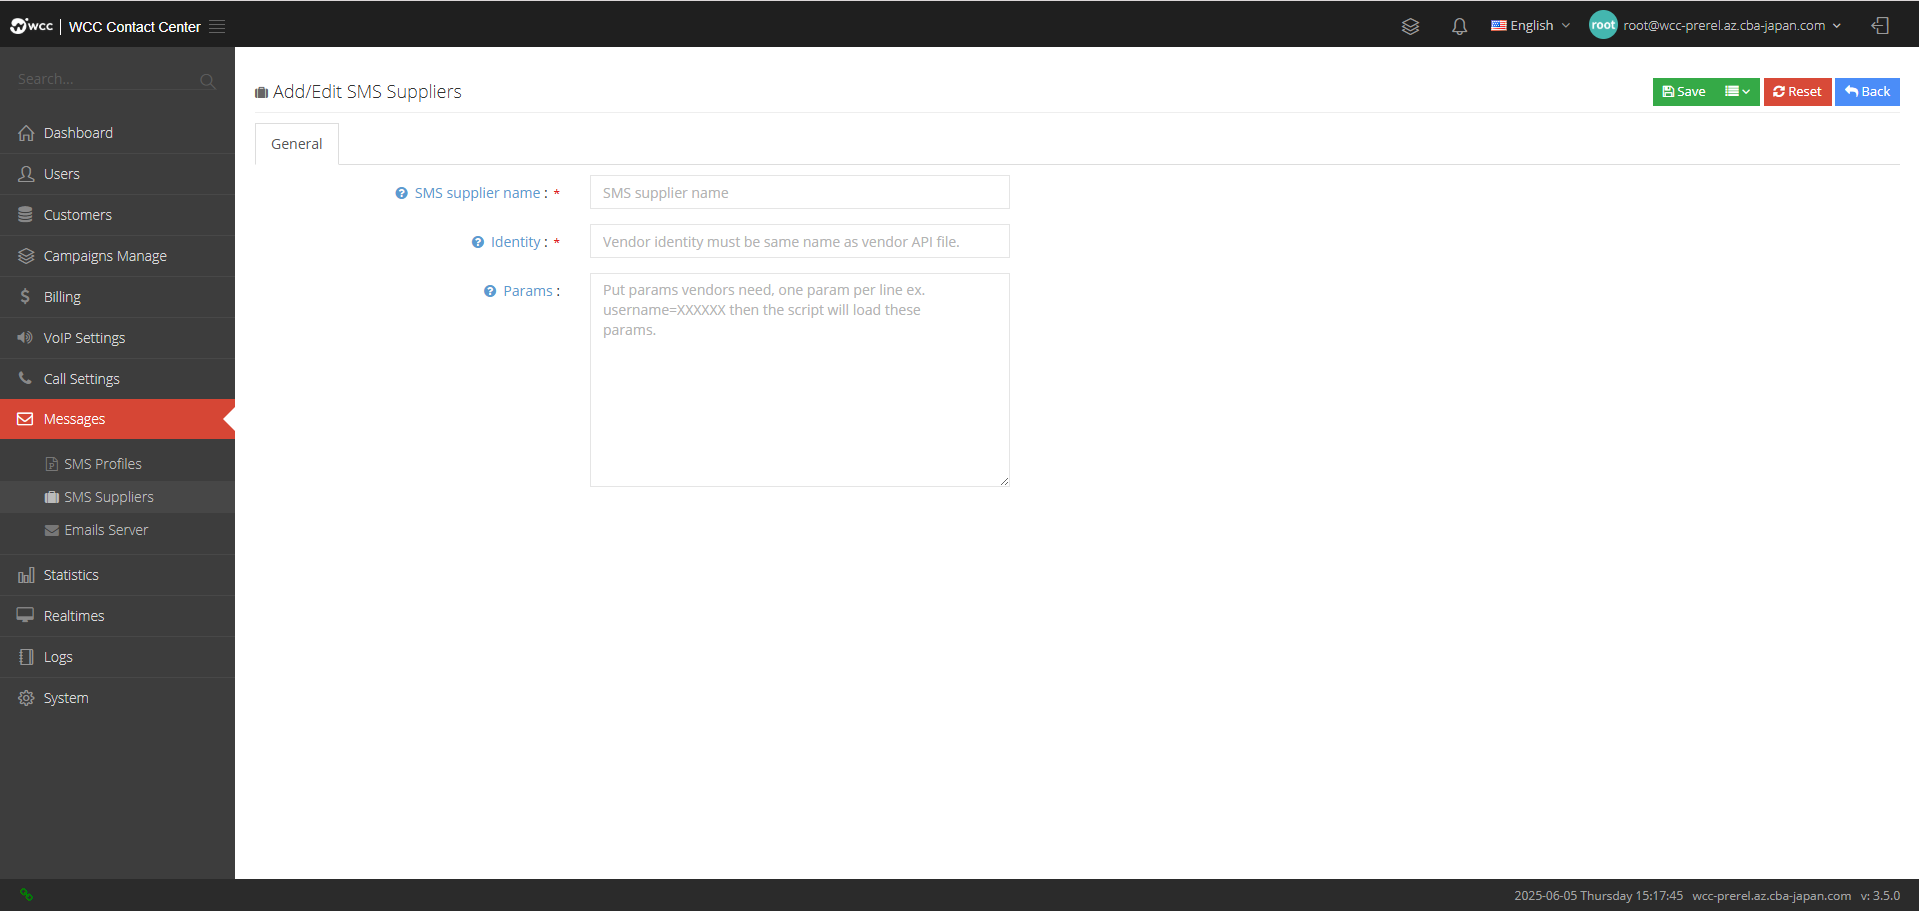Click the Realtimes monitor icon

pos(26,616)
